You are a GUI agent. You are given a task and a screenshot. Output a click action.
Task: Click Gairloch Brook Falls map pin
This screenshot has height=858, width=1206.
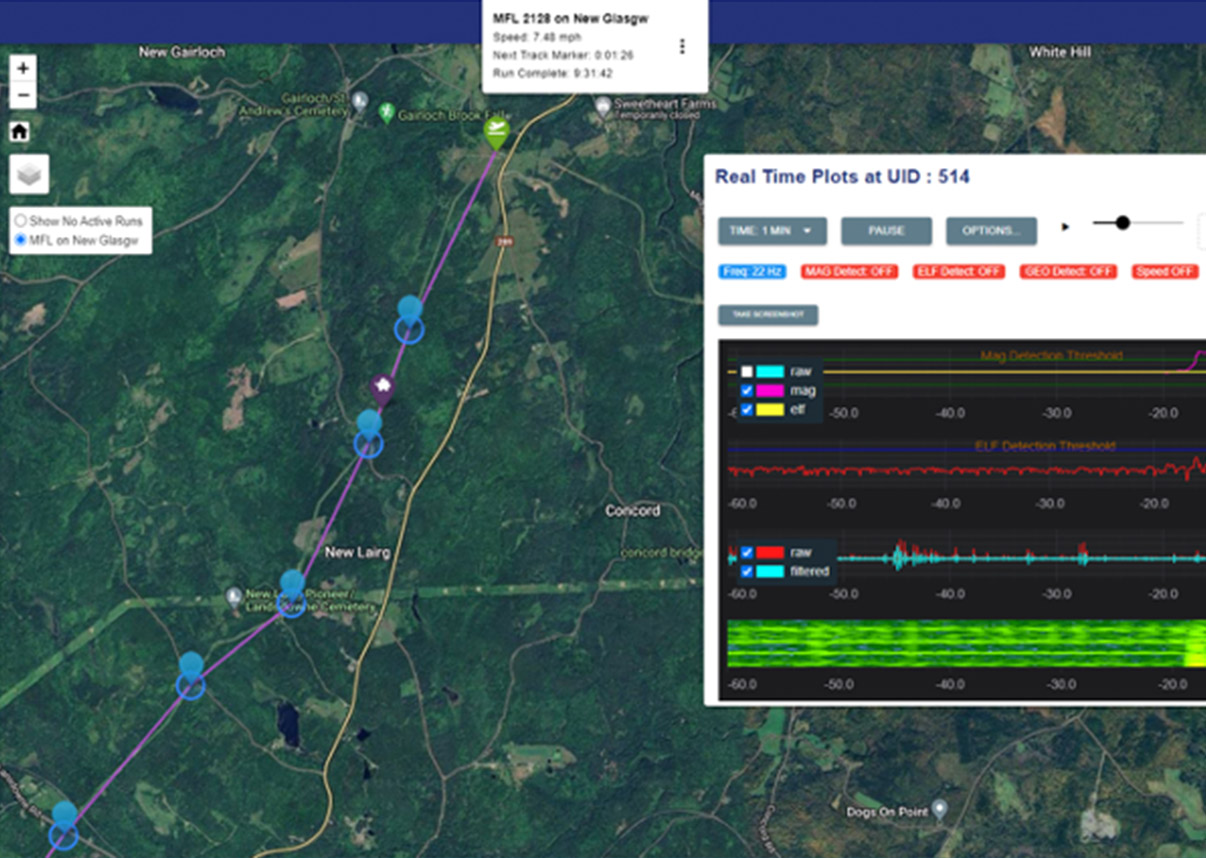coord(386,113)
